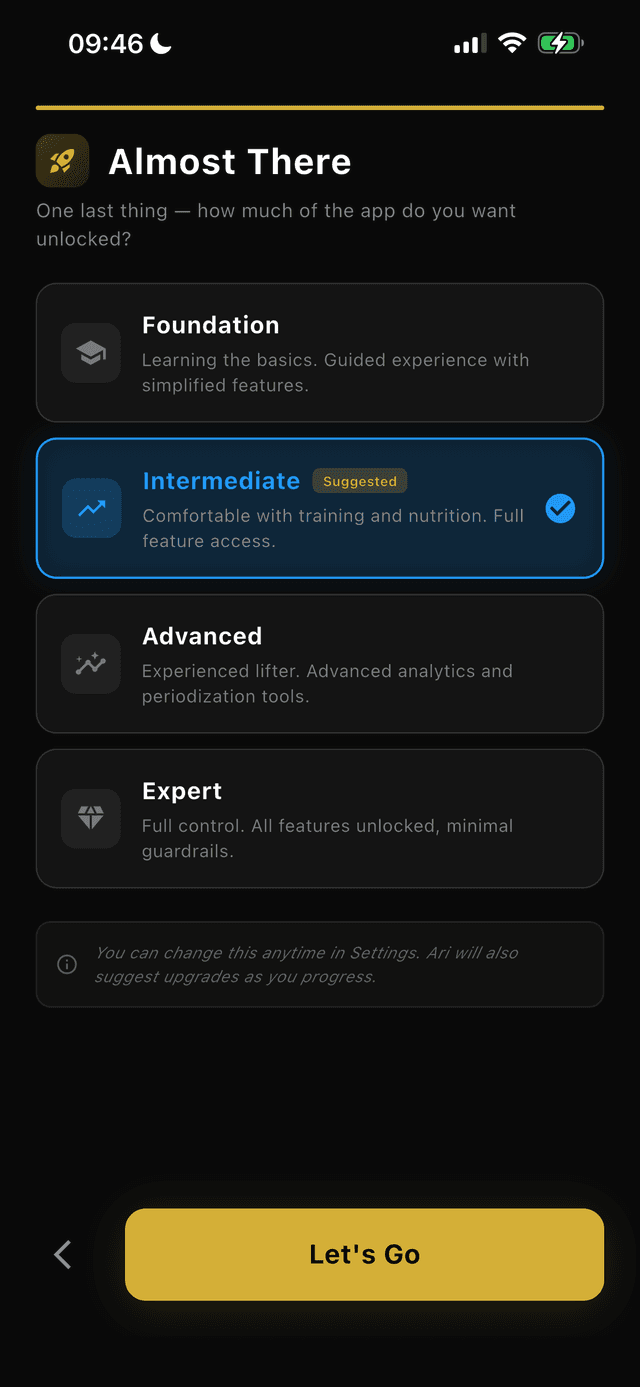Tap the charging battery icon
The image size is (640, 1387).
(559, 43)
